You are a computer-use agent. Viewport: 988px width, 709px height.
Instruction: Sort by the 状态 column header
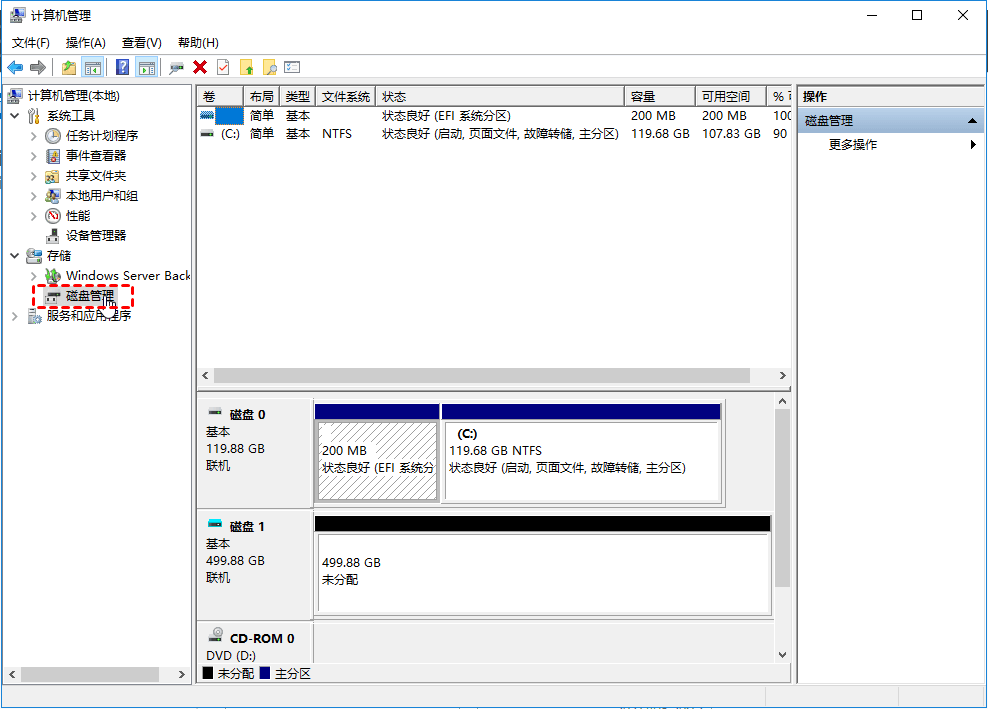coord(500,96)
